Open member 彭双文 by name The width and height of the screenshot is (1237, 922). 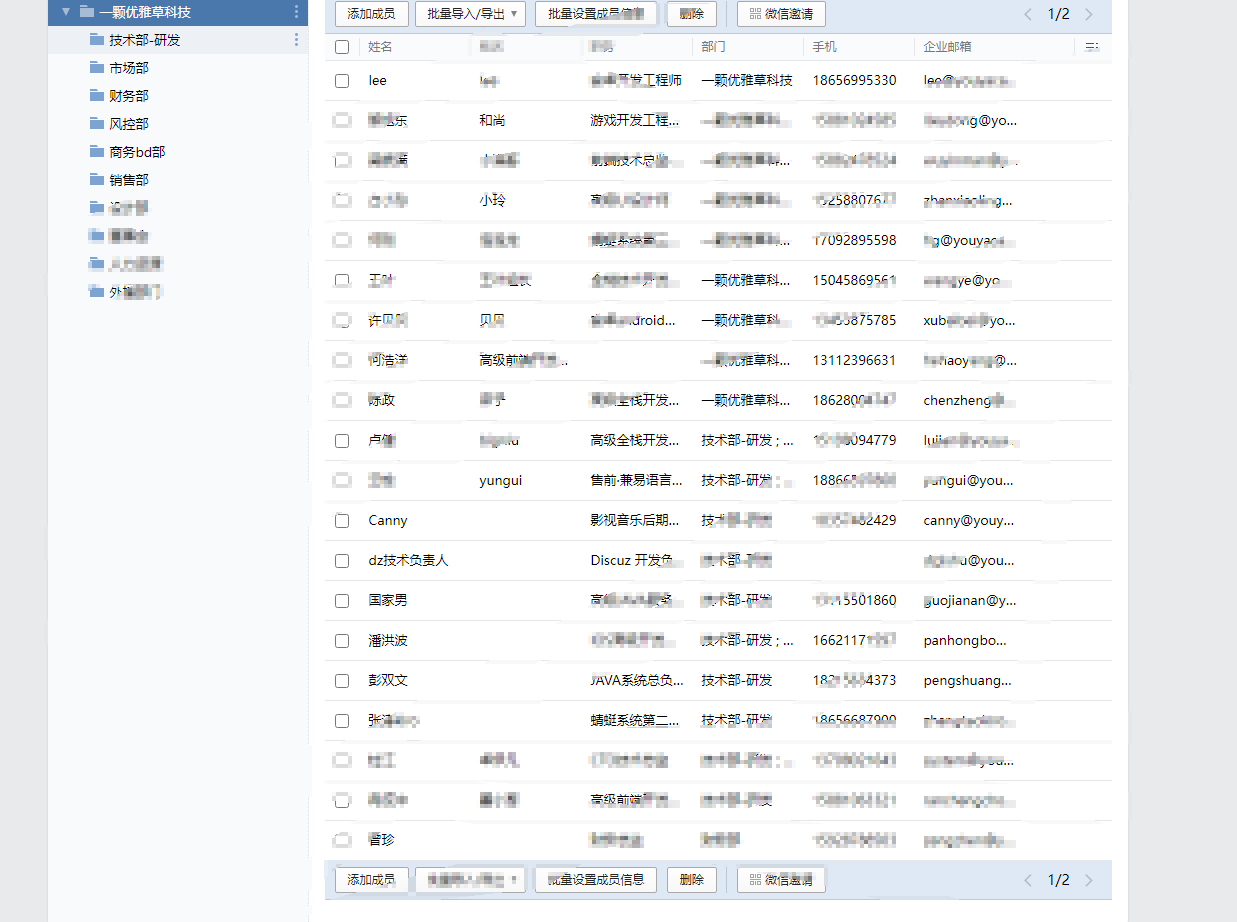(x=388, y=680)
